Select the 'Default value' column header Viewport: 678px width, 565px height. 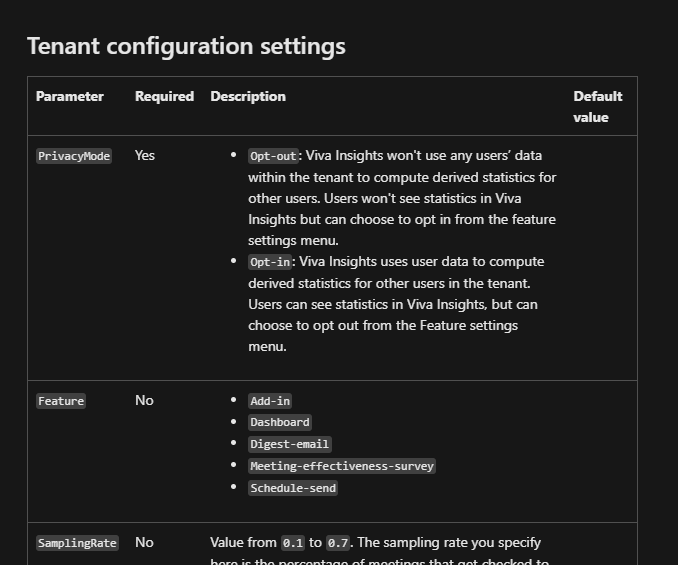(598, 107)
